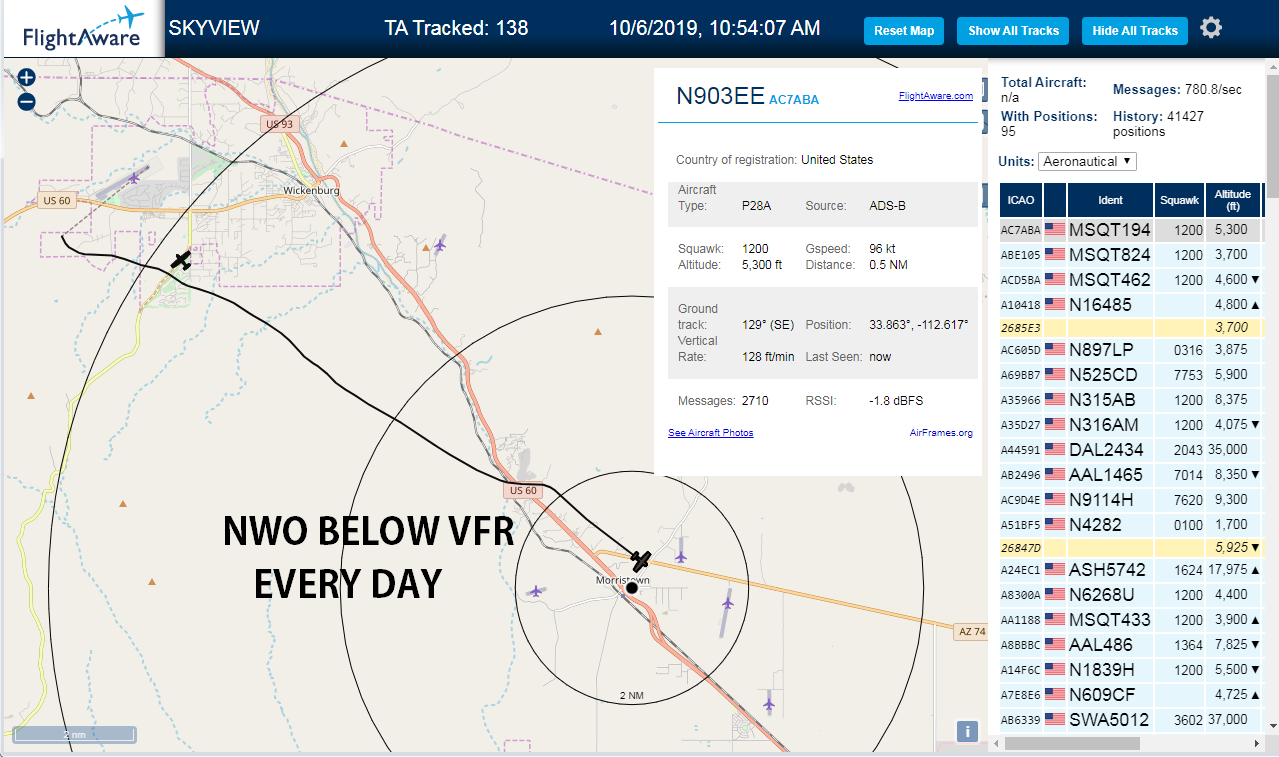Select the MSQT194 aircraft row

(1131, 230)
